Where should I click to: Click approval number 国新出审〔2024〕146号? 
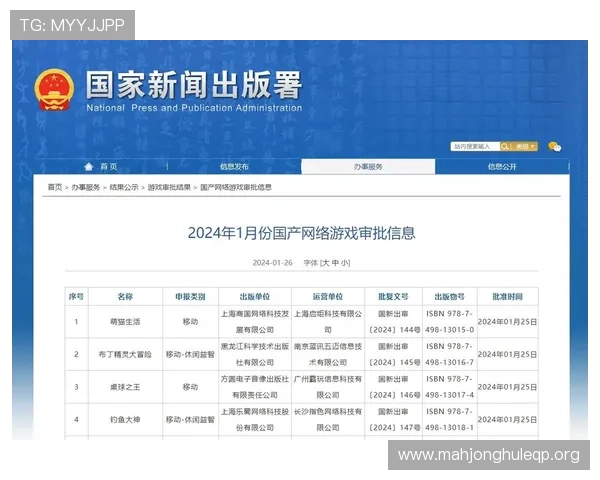393,387
